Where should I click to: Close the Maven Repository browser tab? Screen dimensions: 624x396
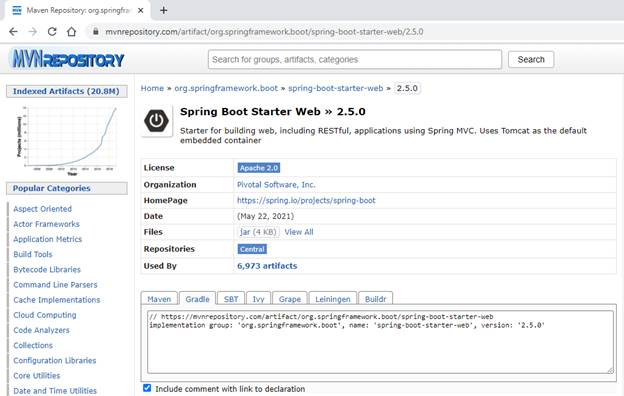tap(140, 11)
